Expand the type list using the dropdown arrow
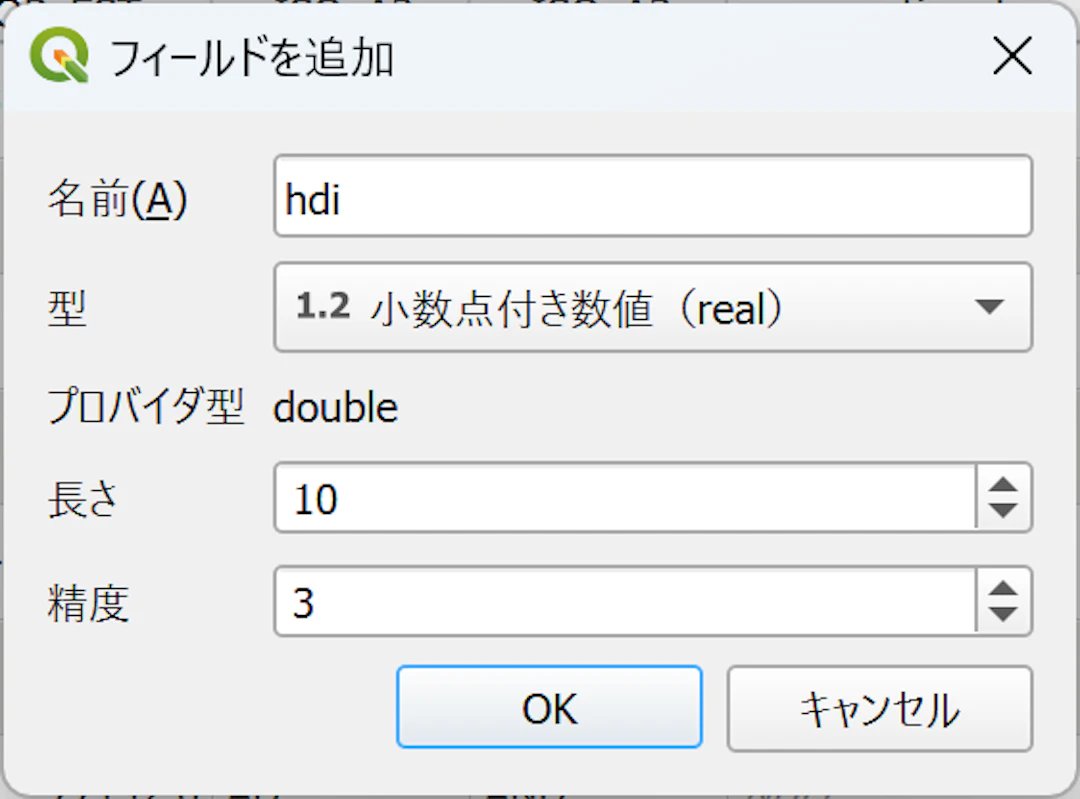Viewport: 1080px width, 799px height. (x=989, y=307)
